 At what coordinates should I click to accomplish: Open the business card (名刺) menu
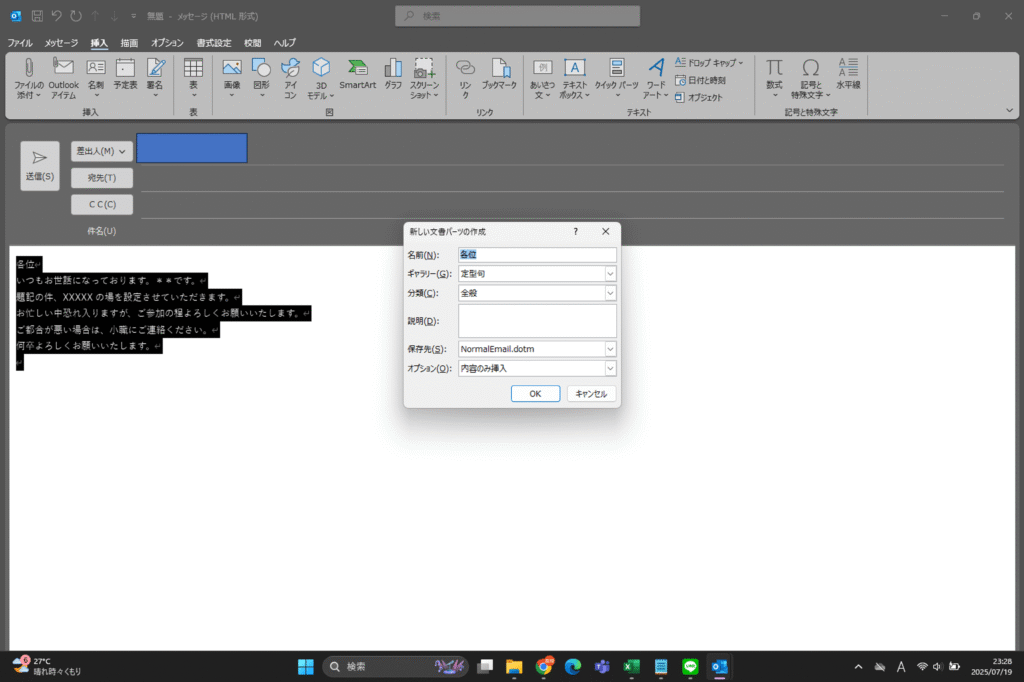pos(96,78)
